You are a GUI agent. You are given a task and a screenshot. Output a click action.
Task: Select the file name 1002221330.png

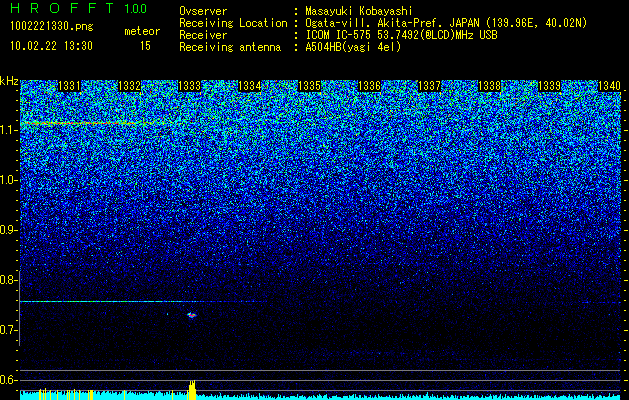click(x=52, y=27)
